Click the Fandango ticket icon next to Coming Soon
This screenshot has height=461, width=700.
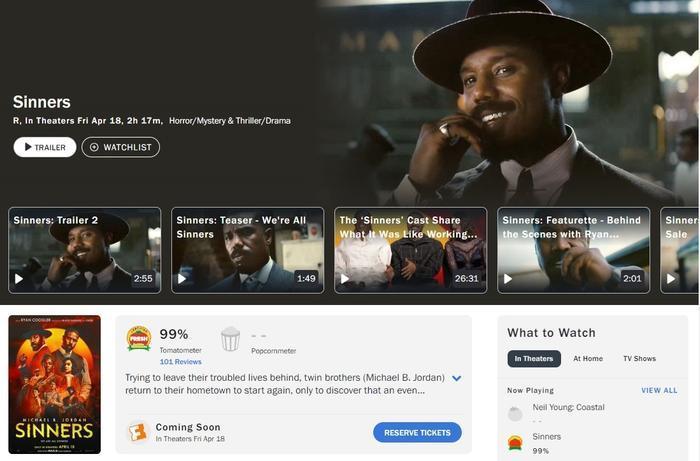138,432
